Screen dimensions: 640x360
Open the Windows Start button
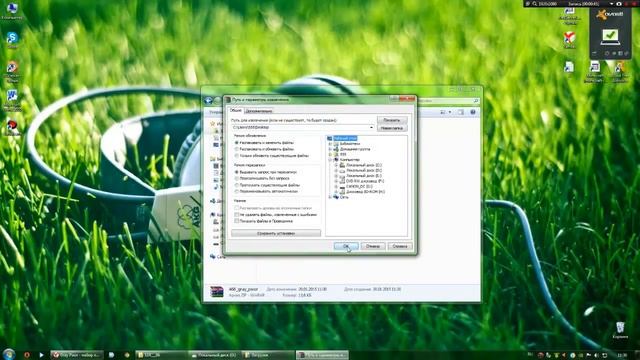click(x=8, y=354)
